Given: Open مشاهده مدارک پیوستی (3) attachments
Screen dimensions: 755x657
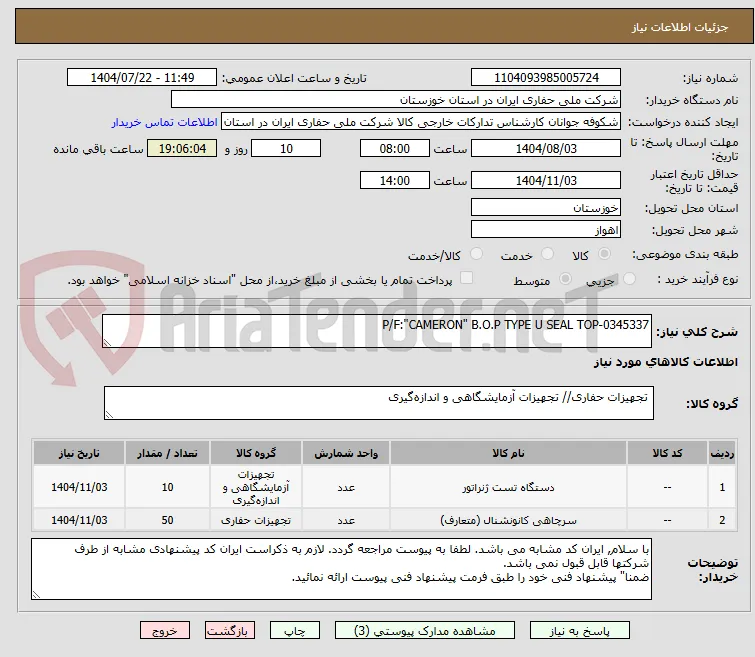Looking at the screenshot, I should [x=425, y=631].
